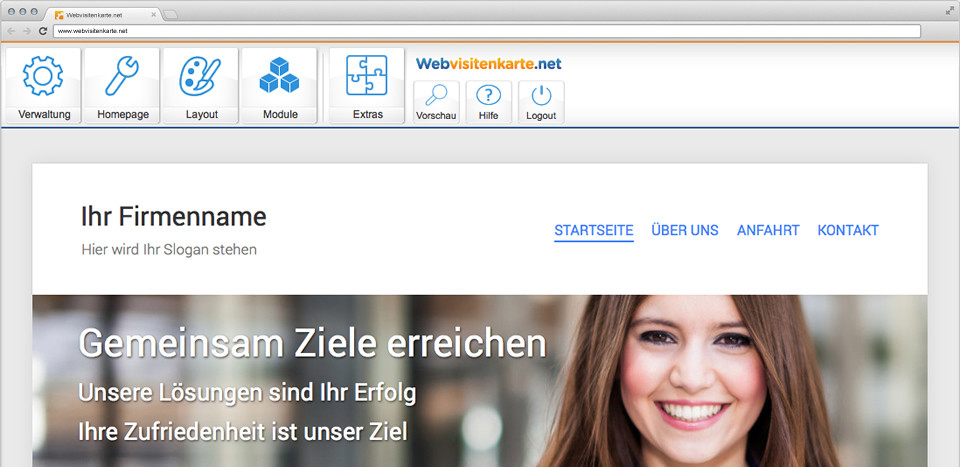The height and width of the screenshot is (467, 960).
Task: Open the ANFAHRT page
Action: 768,231
